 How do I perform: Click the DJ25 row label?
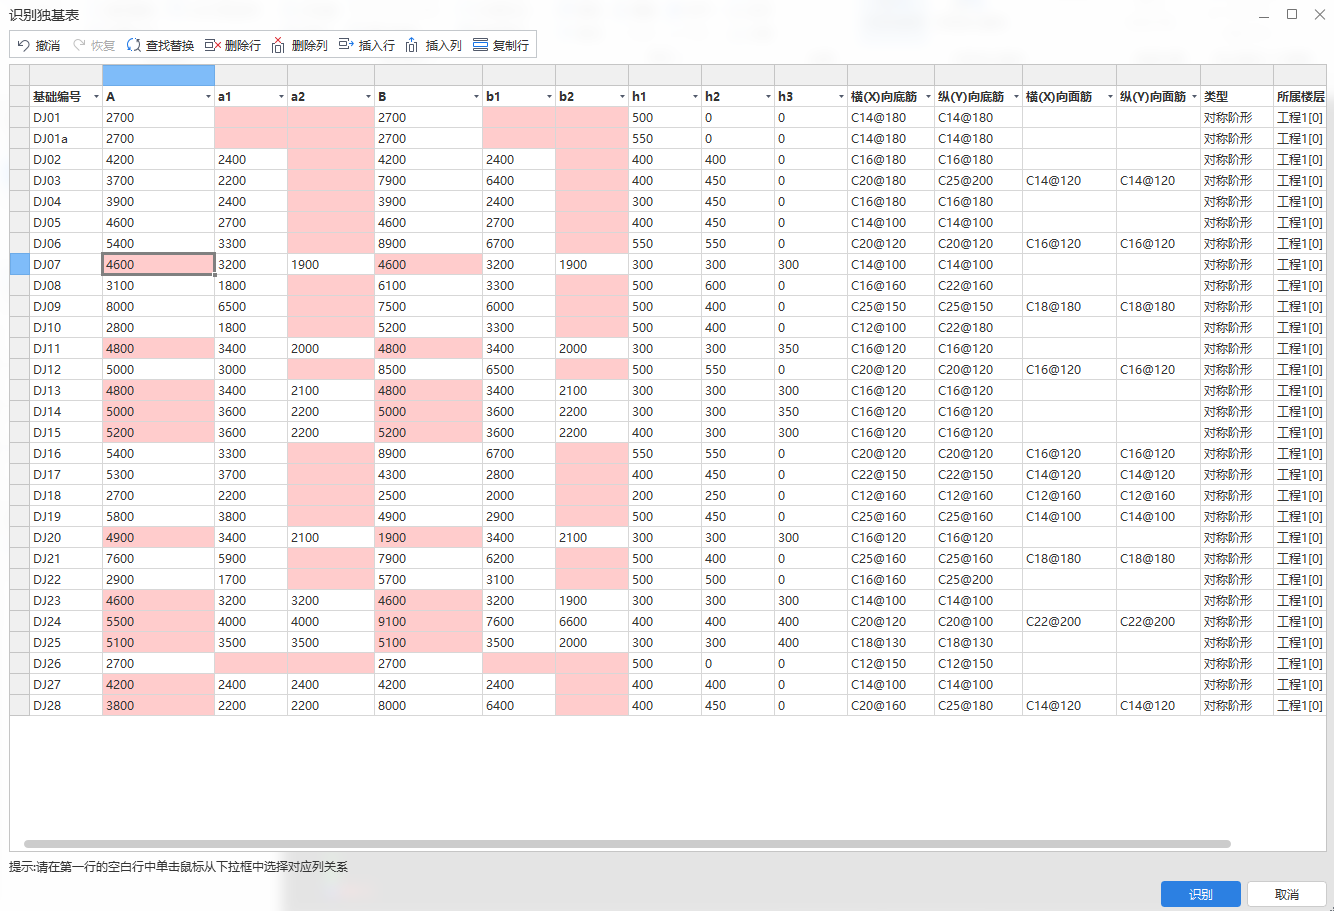[x=66, y=643]
